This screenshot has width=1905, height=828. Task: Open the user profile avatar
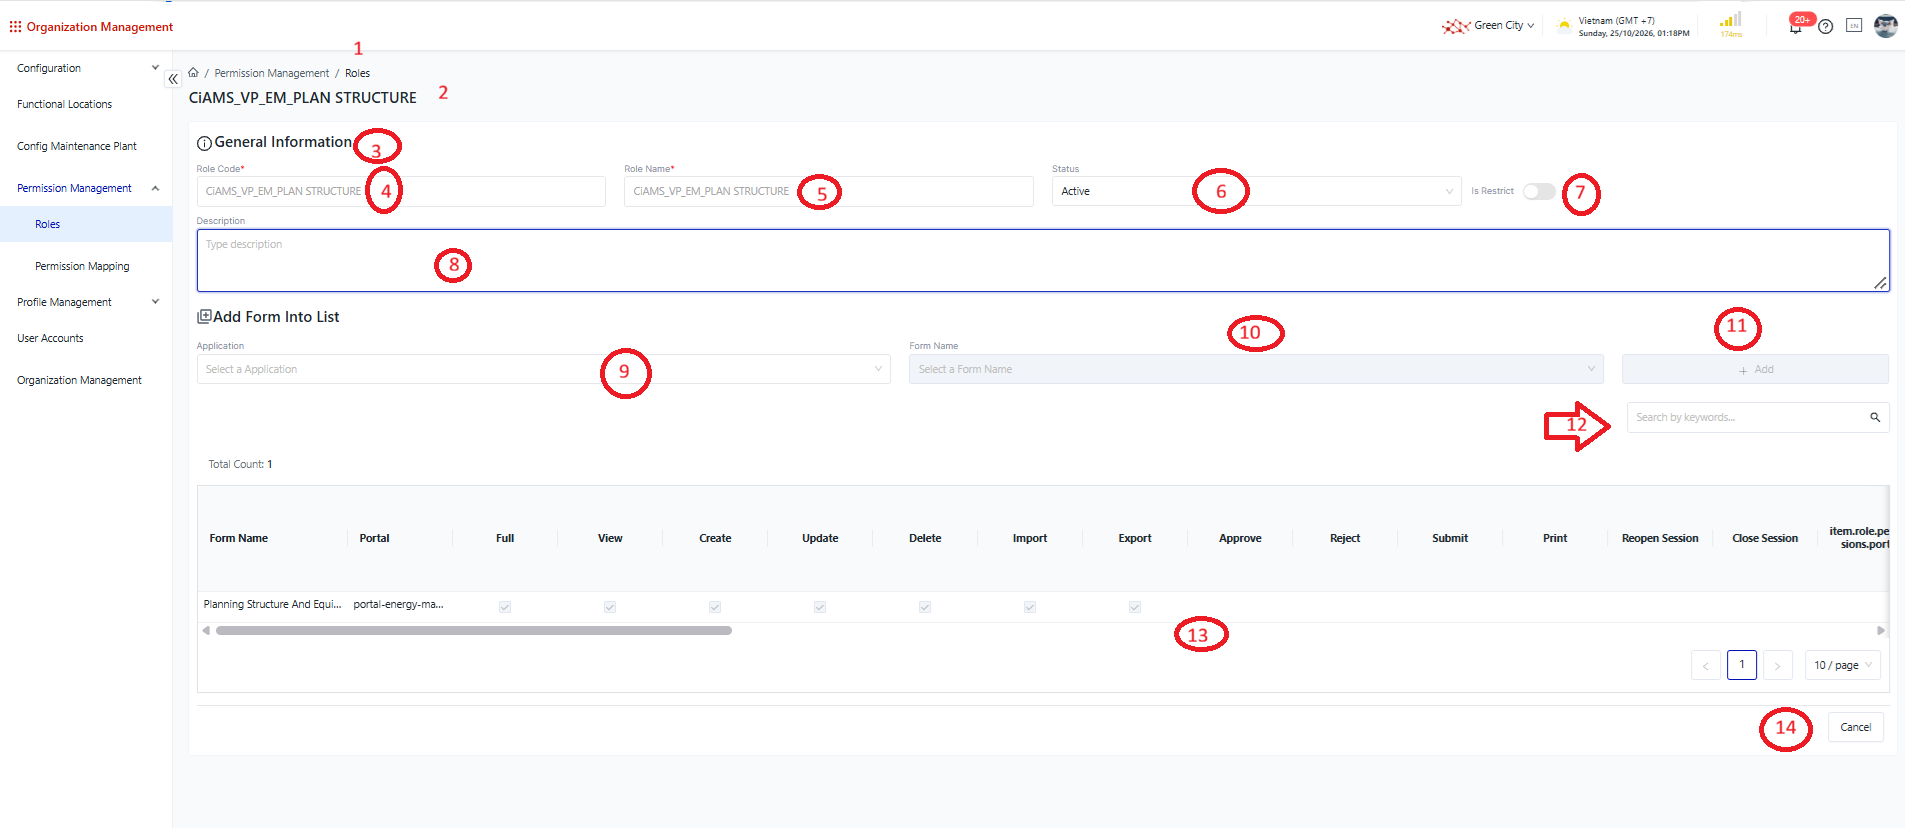(x=1886, y=26)
